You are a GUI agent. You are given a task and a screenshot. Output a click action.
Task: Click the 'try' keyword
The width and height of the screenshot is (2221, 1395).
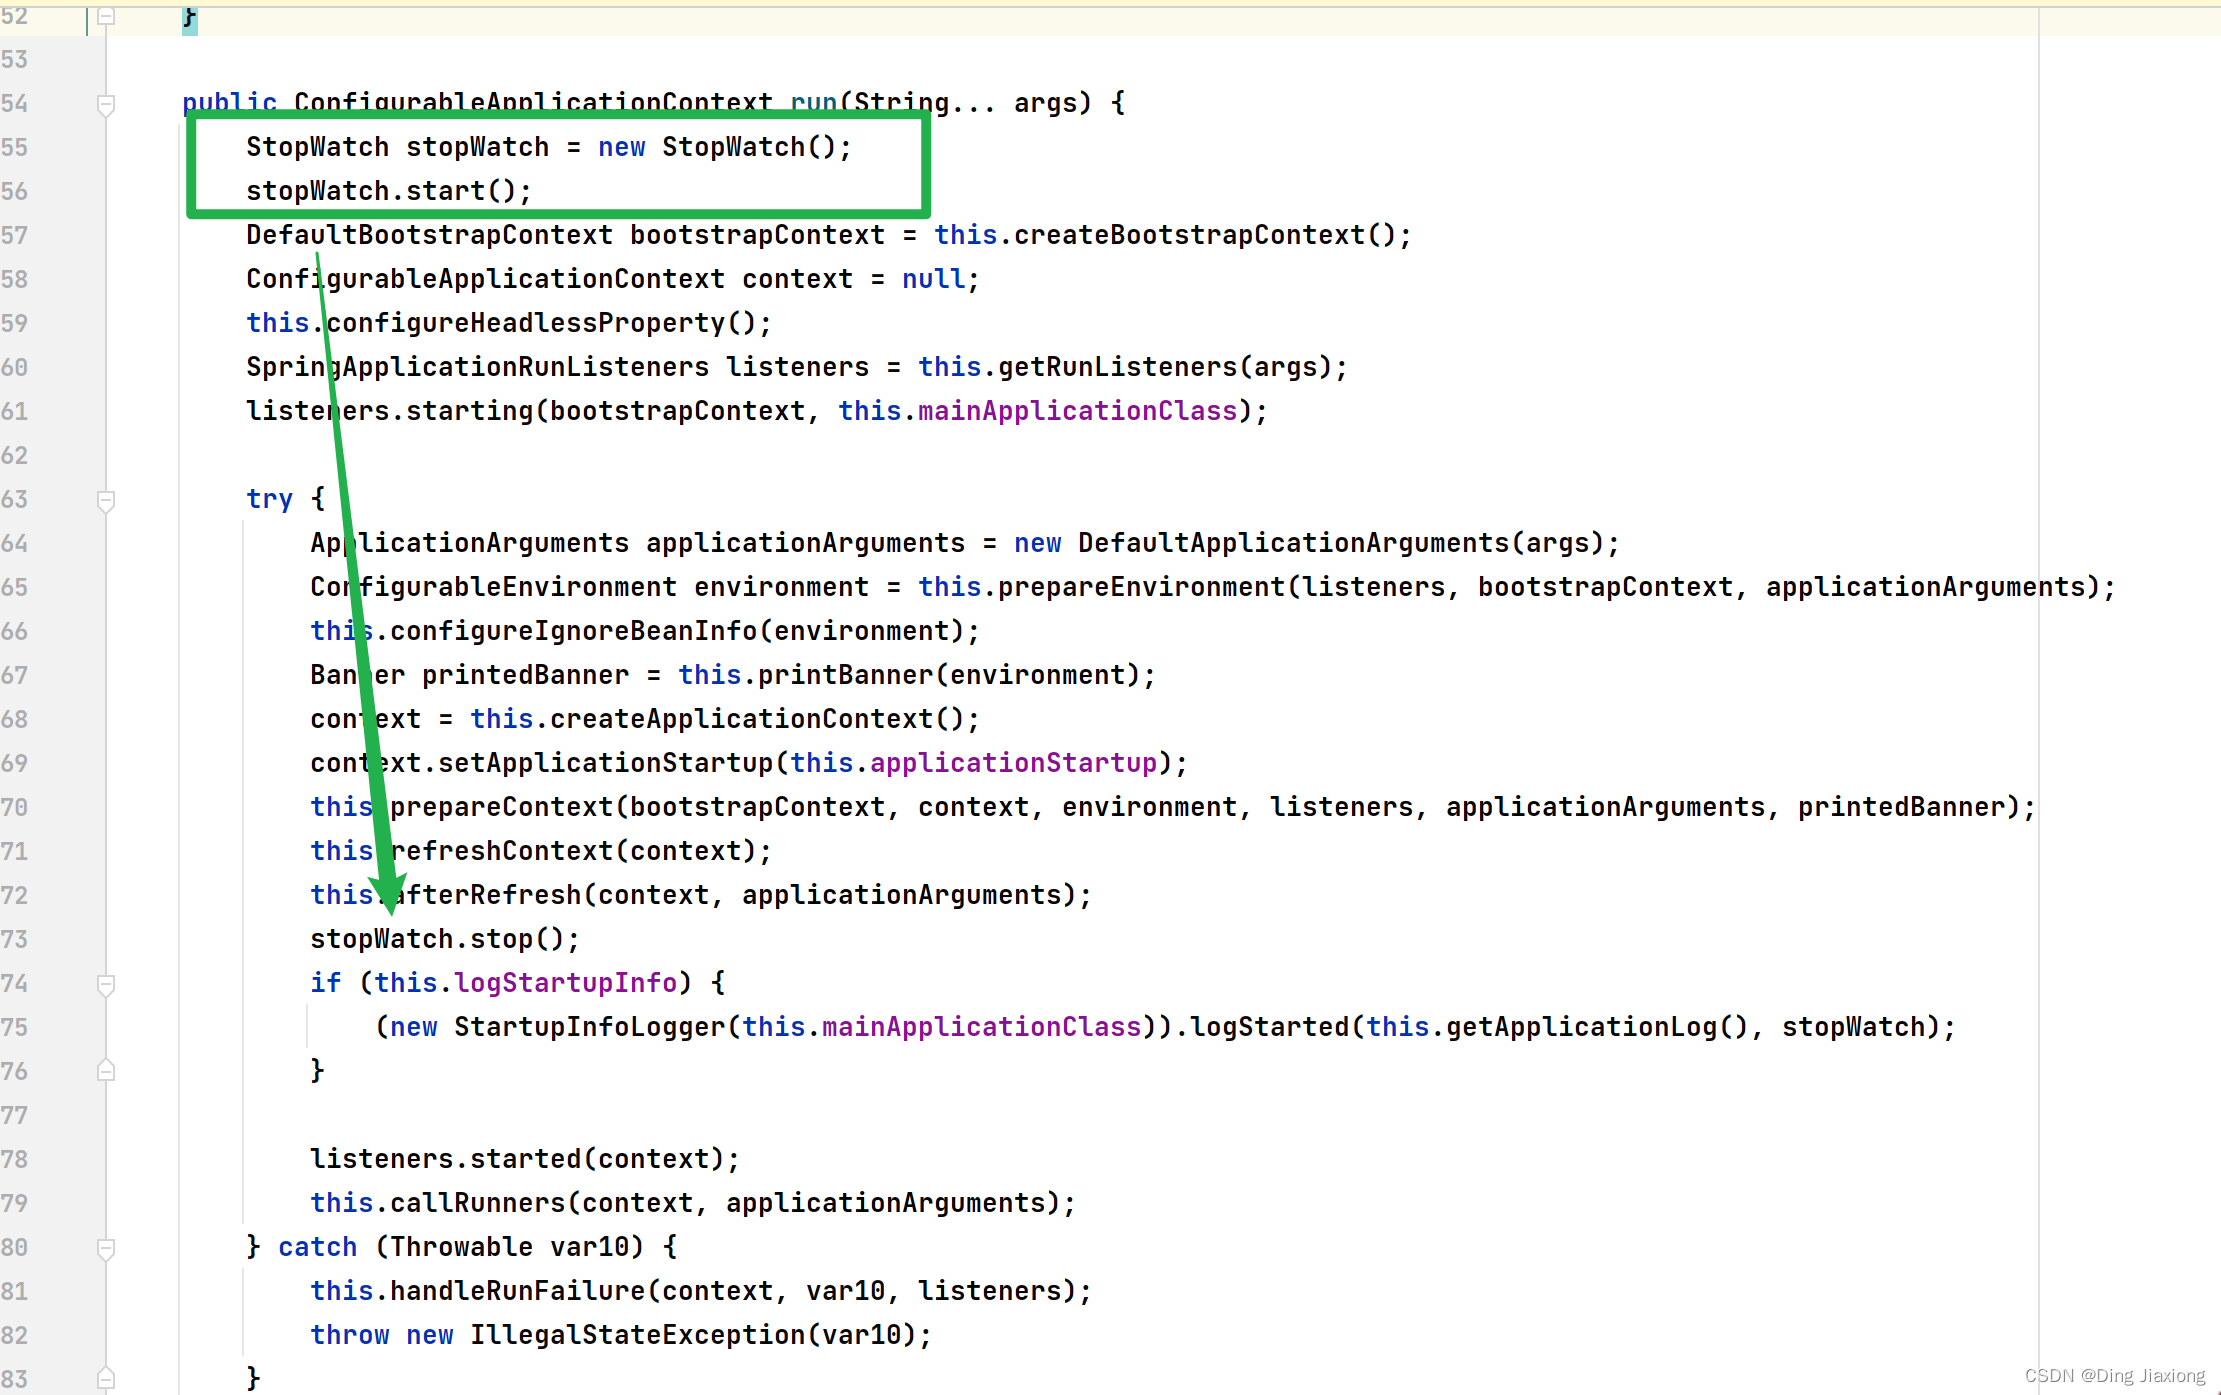pyautogui.click(x=269, y=499)
